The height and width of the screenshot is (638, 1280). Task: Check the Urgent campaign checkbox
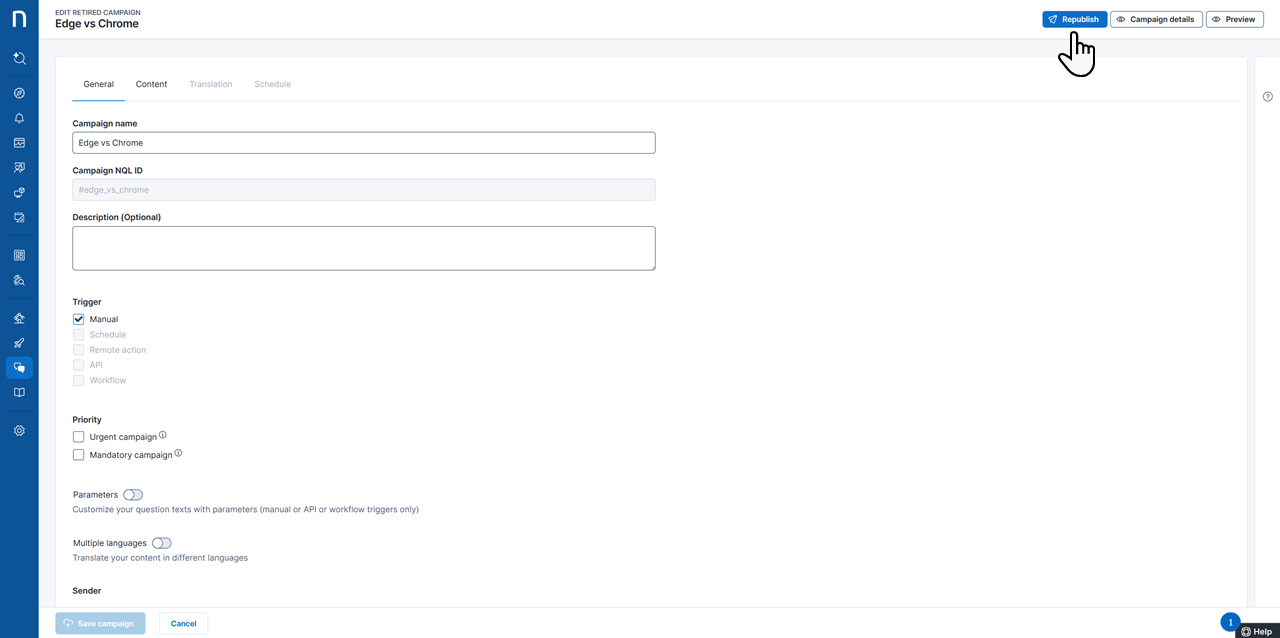[78, 436]
